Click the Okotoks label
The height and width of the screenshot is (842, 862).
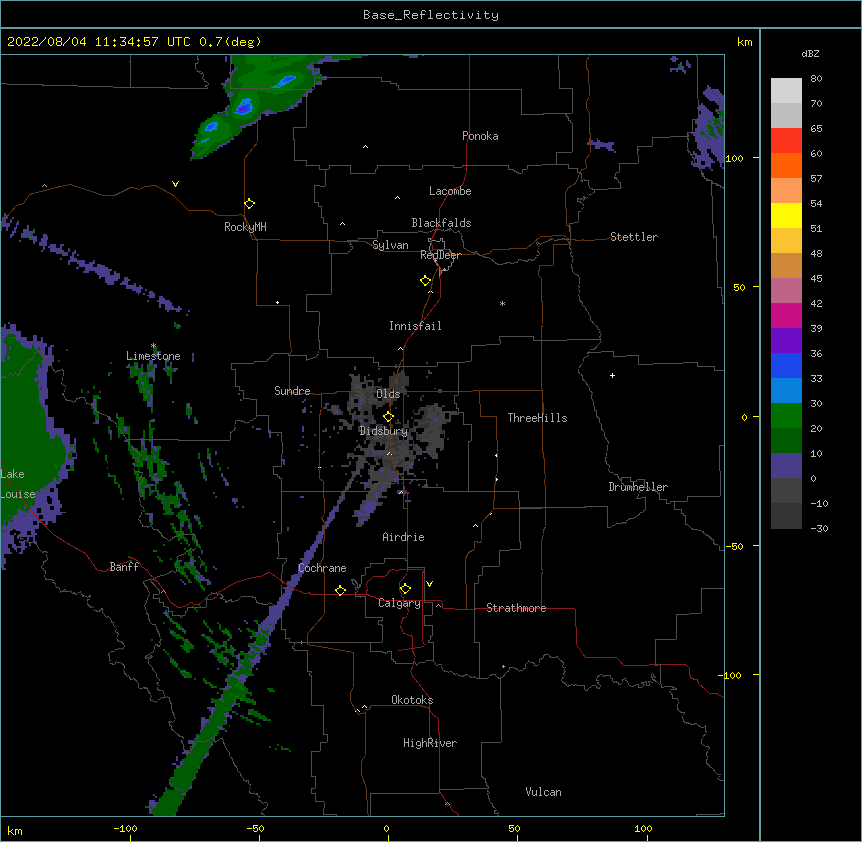[x=412, y=700]
